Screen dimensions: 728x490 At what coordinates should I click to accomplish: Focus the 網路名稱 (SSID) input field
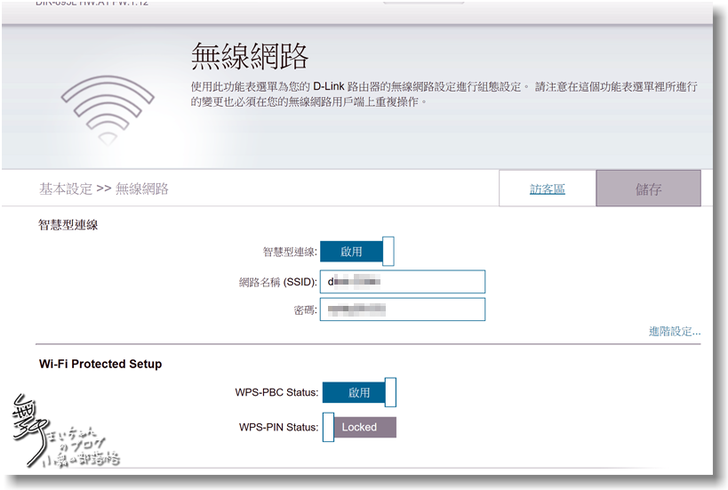(402, 282)
